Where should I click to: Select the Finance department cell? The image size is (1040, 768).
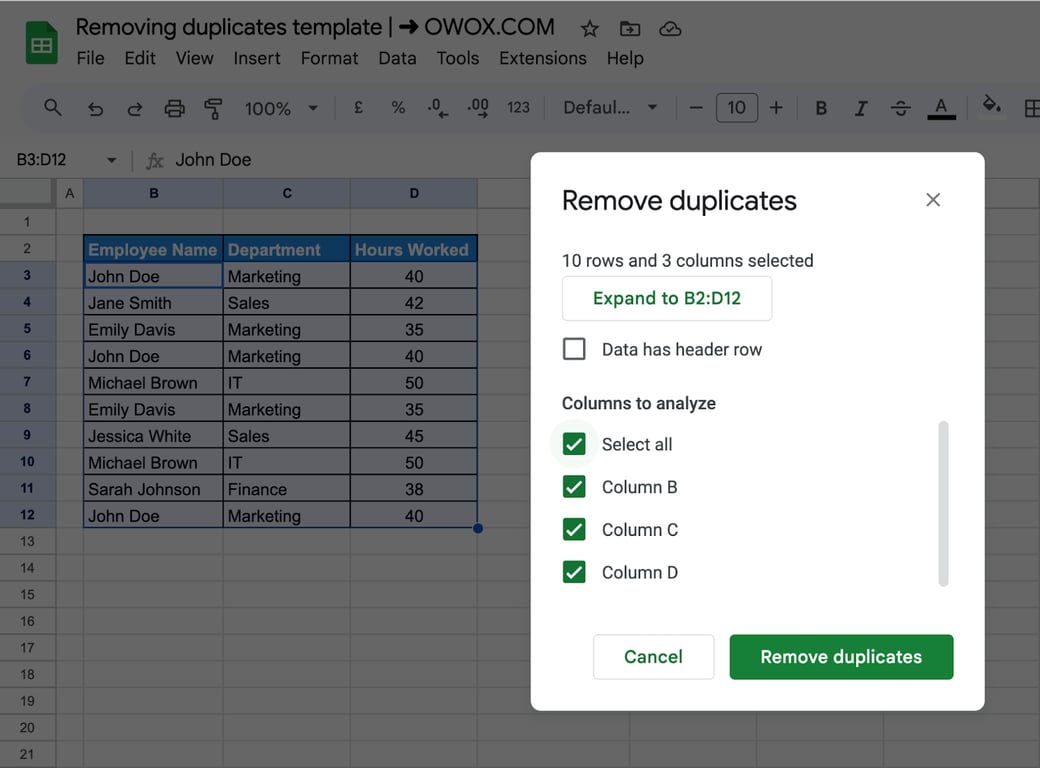[x=287, y=489]
